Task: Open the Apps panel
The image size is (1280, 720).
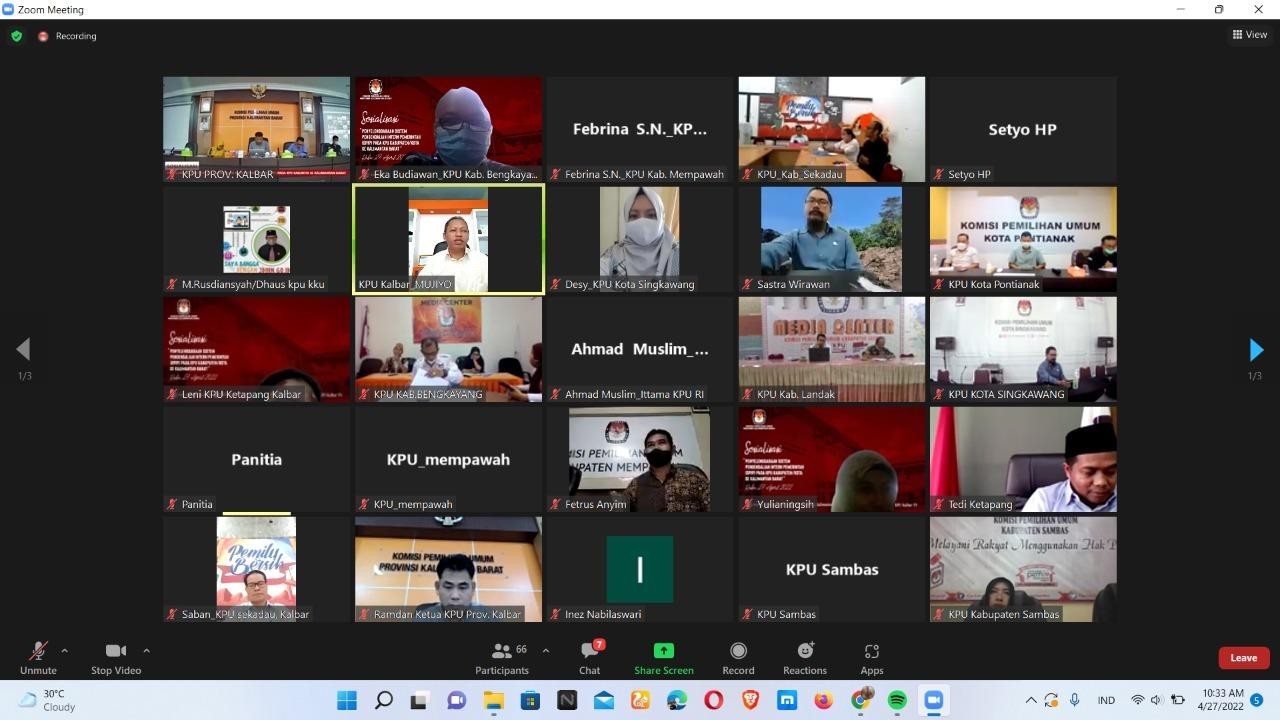Action: [x=872, y=658]
